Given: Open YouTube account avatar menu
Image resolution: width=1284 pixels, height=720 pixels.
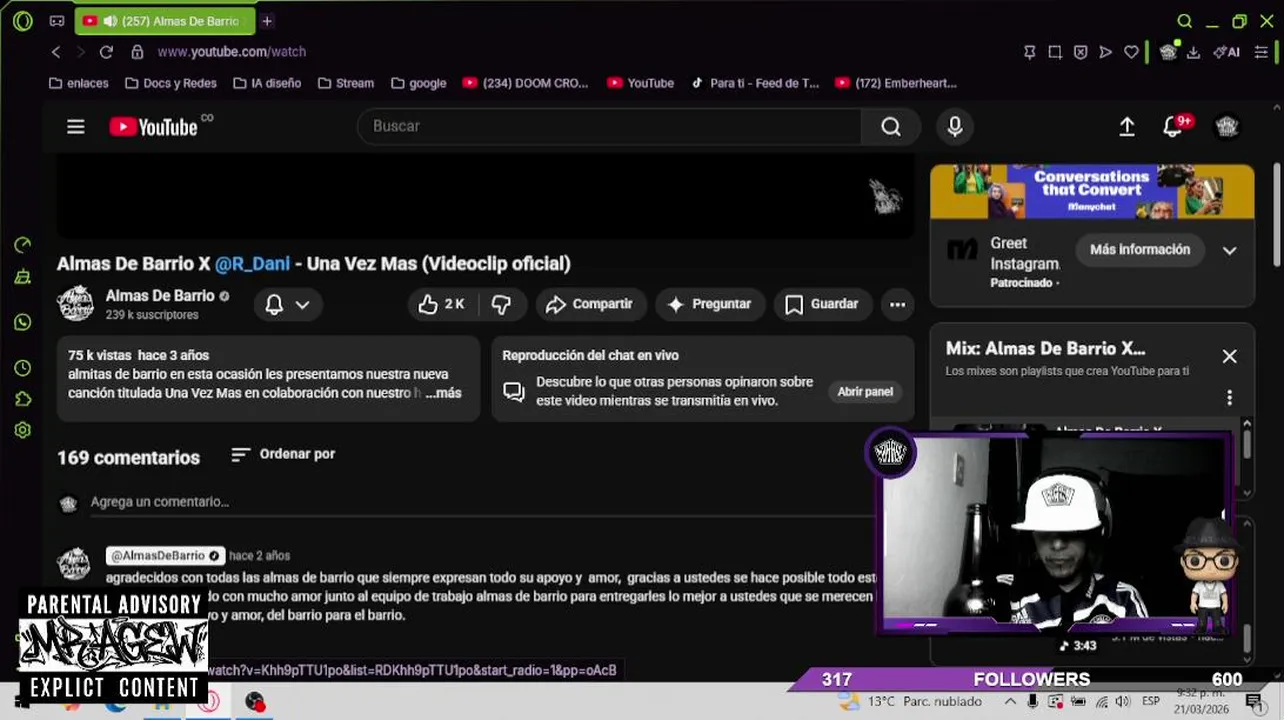Looking at the screenshot, I should pyautogui.click(x=1227, y=126).
